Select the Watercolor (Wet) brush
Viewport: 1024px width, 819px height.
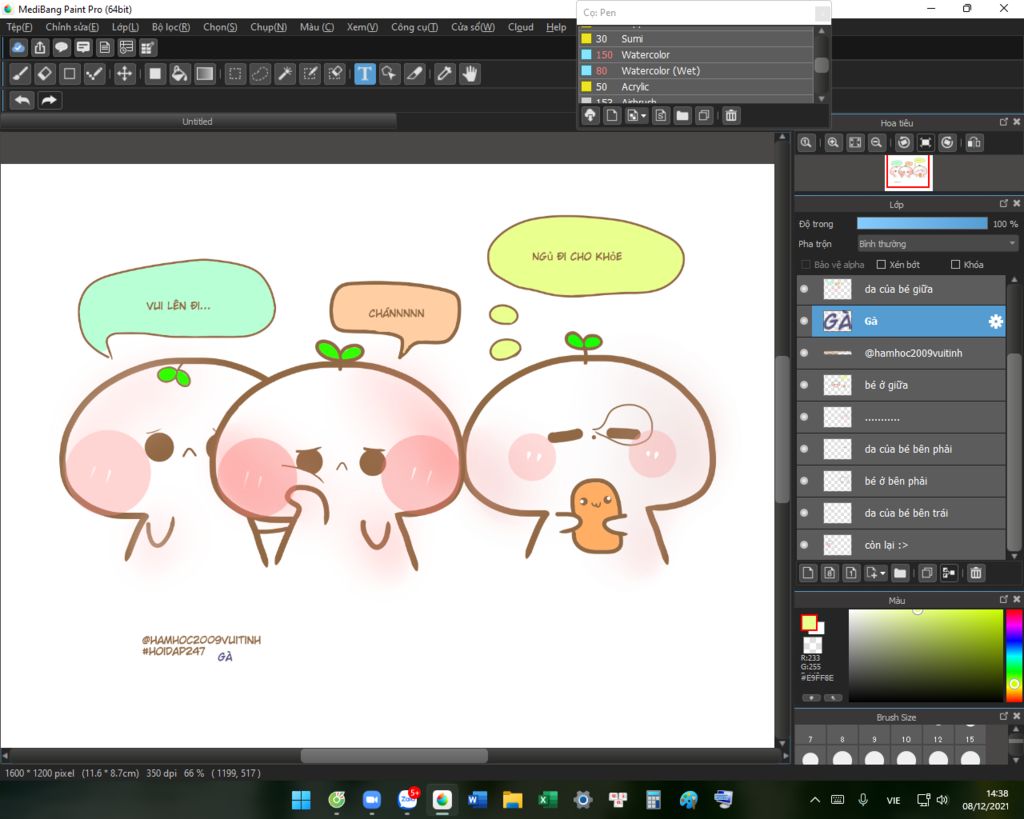[696, 71]
